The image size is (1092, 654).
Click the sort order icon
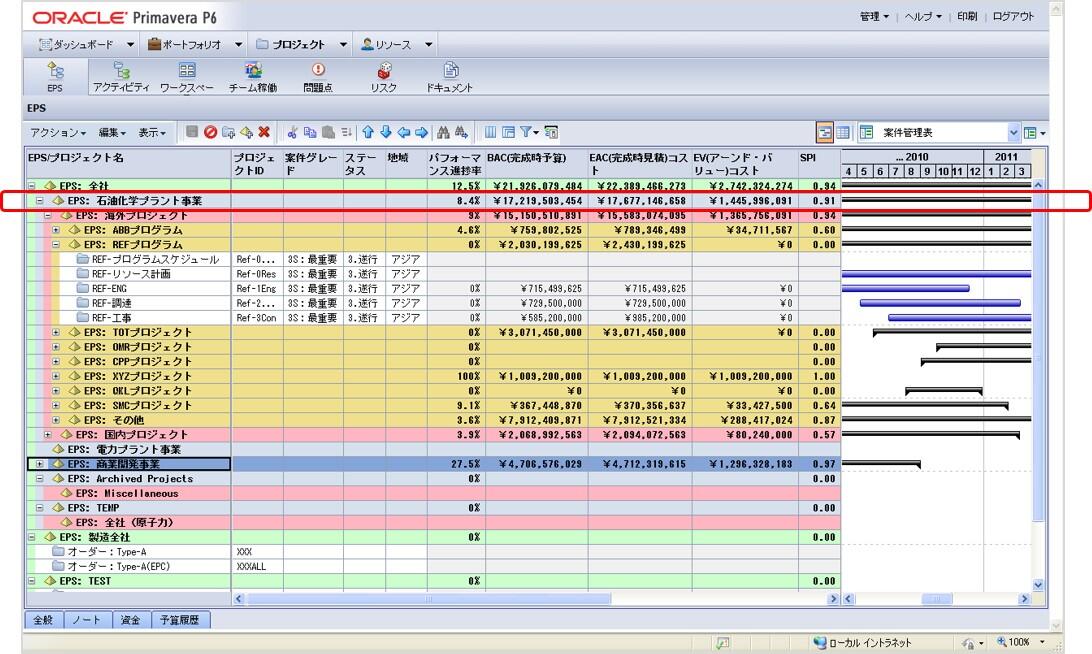click(347, 132)
